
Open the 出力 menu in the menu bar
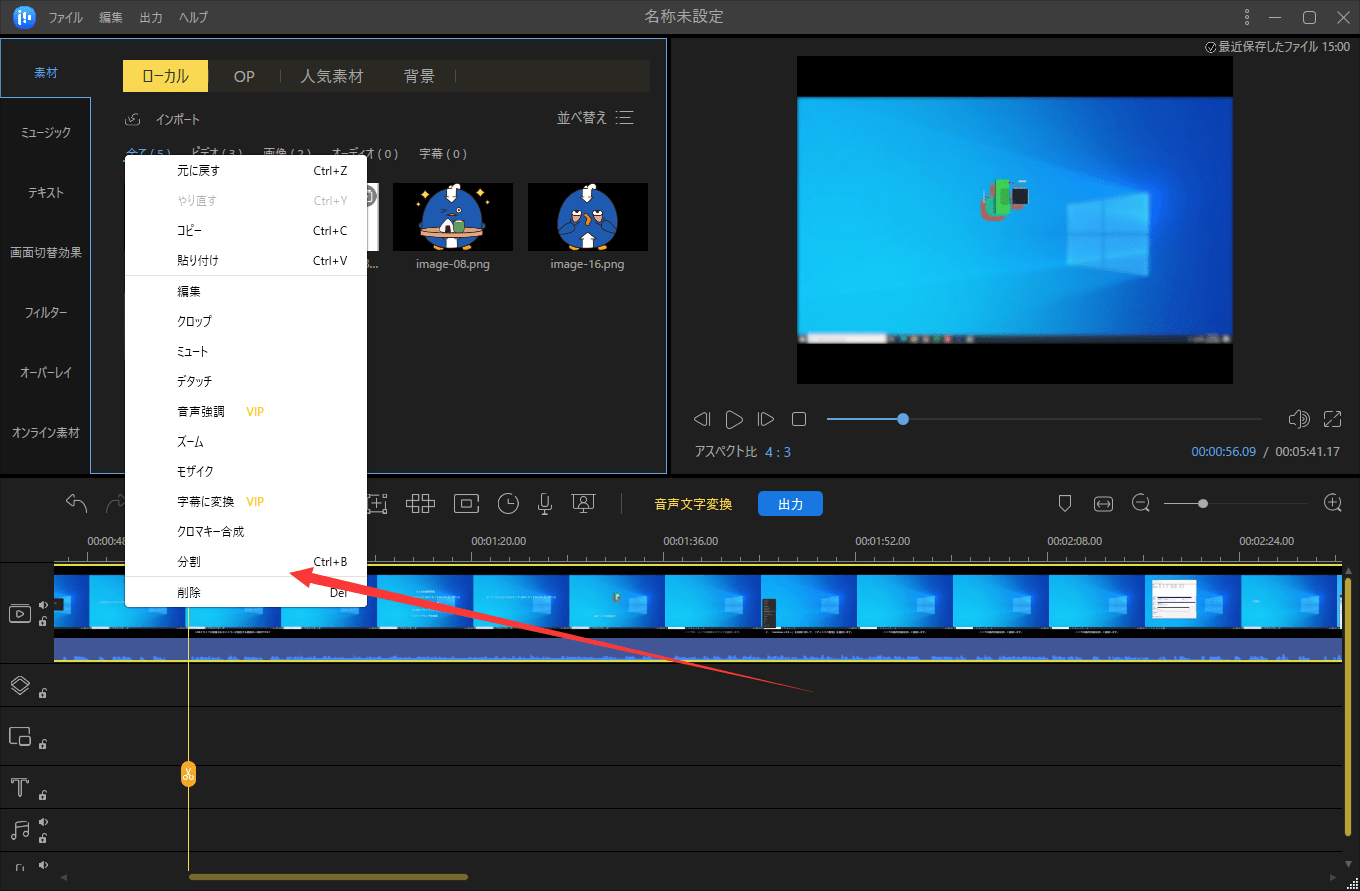tap(152, 18)
